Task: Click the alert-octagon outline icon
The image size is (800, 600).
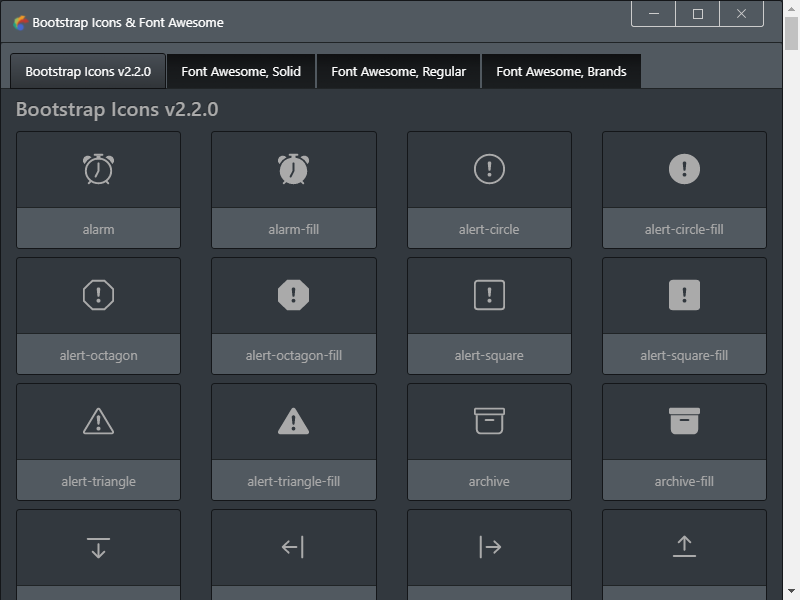Action: (x=98, y=295)
